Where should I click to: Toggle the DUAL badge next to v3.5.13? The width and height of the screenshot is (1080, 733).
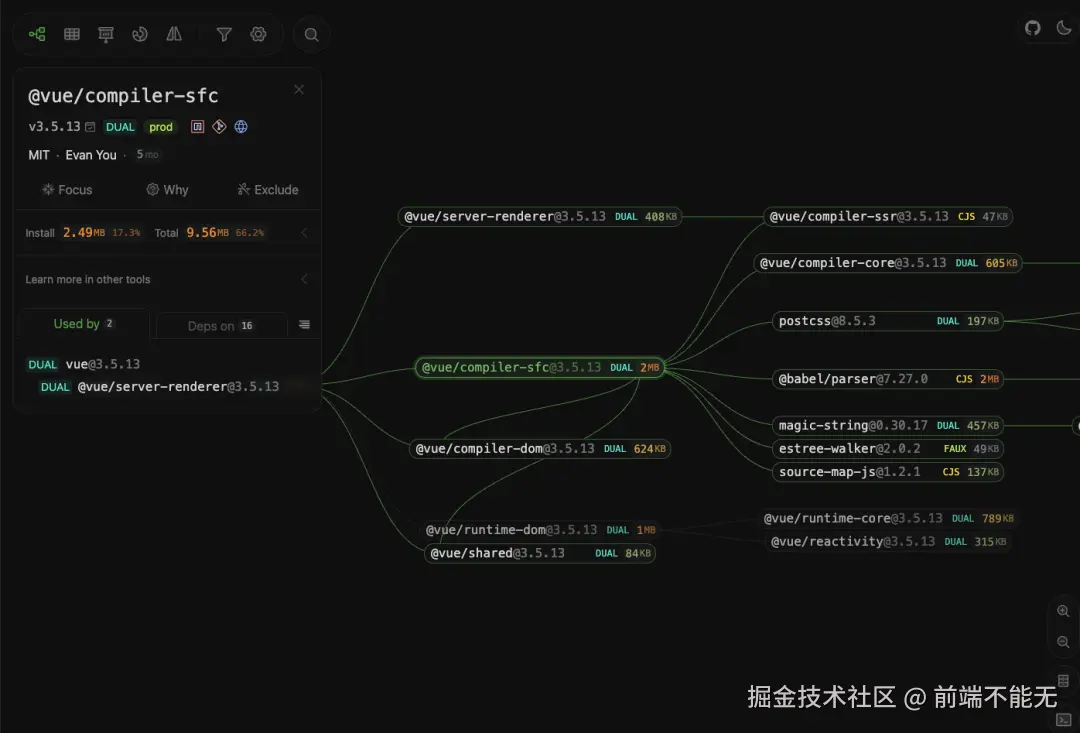pos(119,127)
